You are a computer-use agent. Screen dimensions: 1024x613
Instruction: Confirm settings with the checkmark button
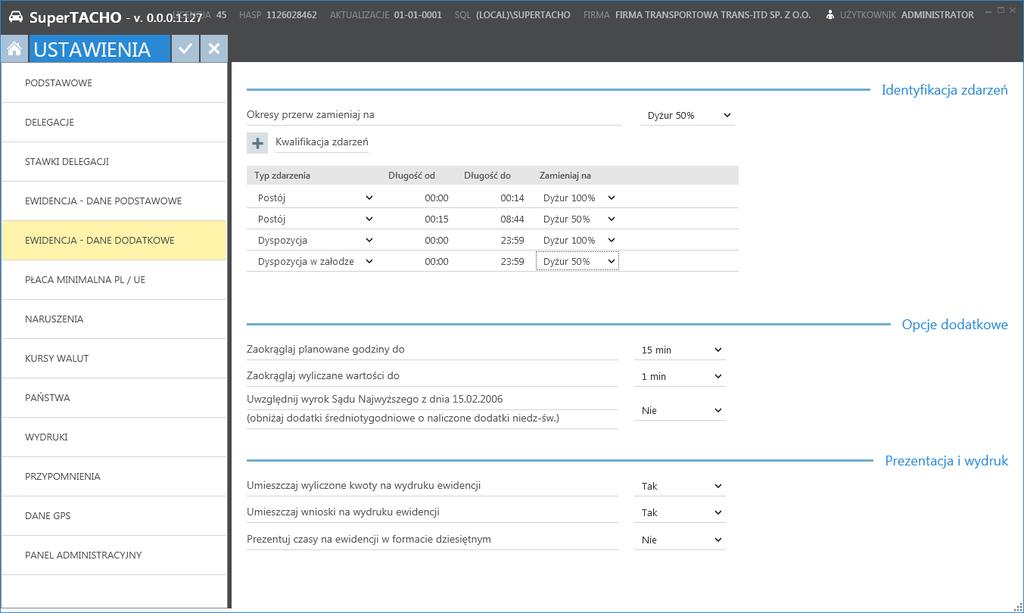185,49
